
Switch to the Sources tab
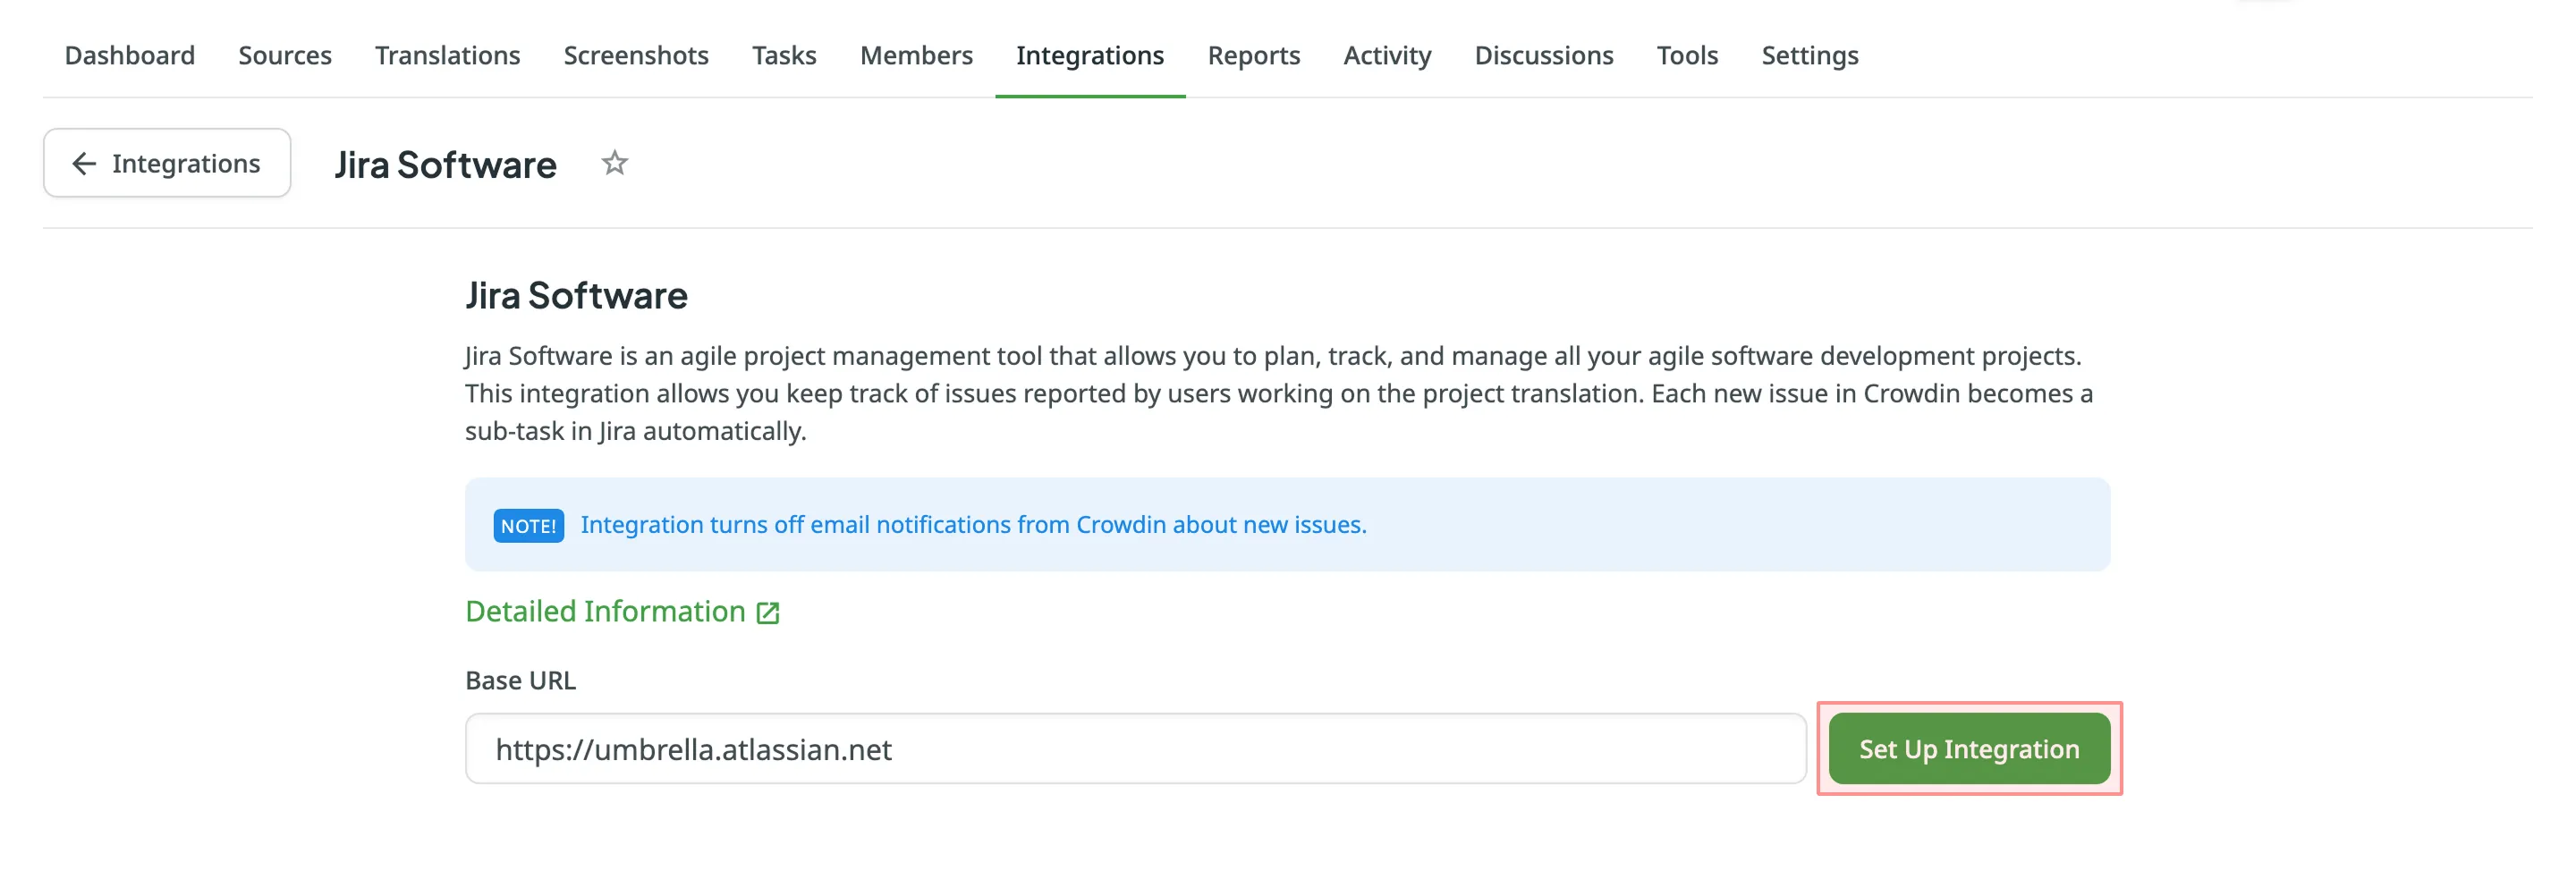pyautogui.click(x=285, y=55)
